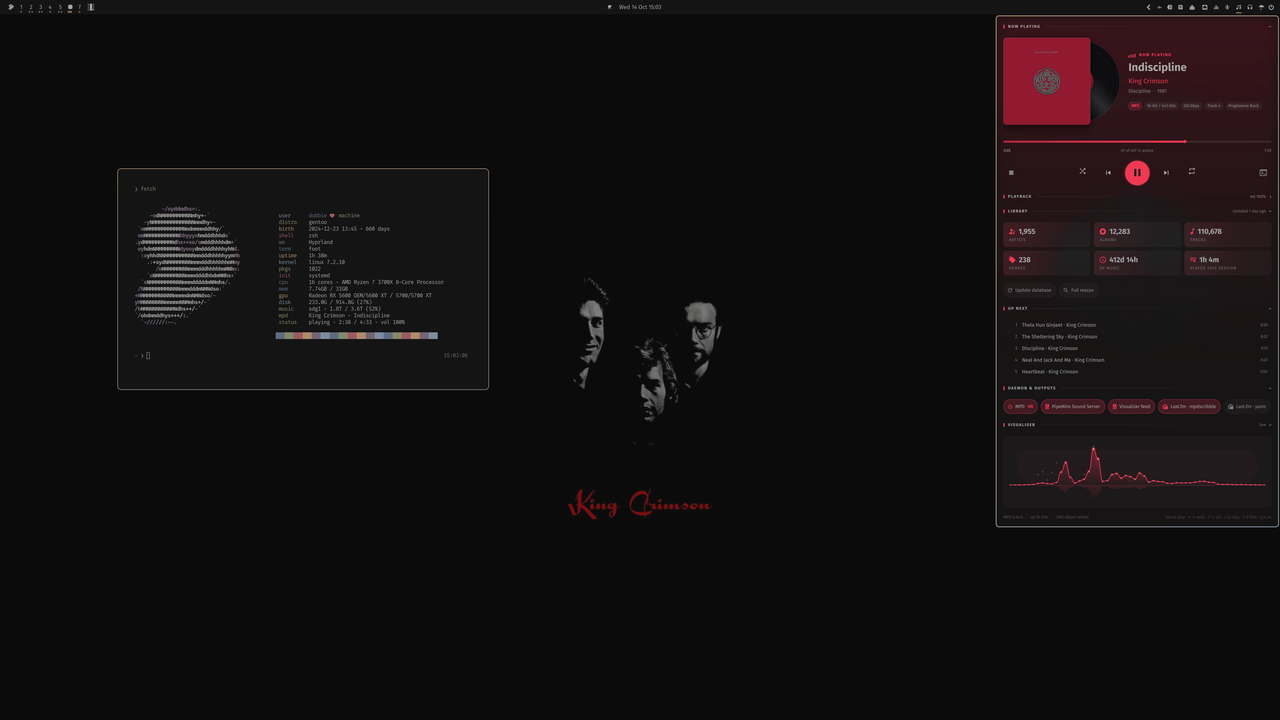
Task: Go back to the previous track
Action: 1108,172
